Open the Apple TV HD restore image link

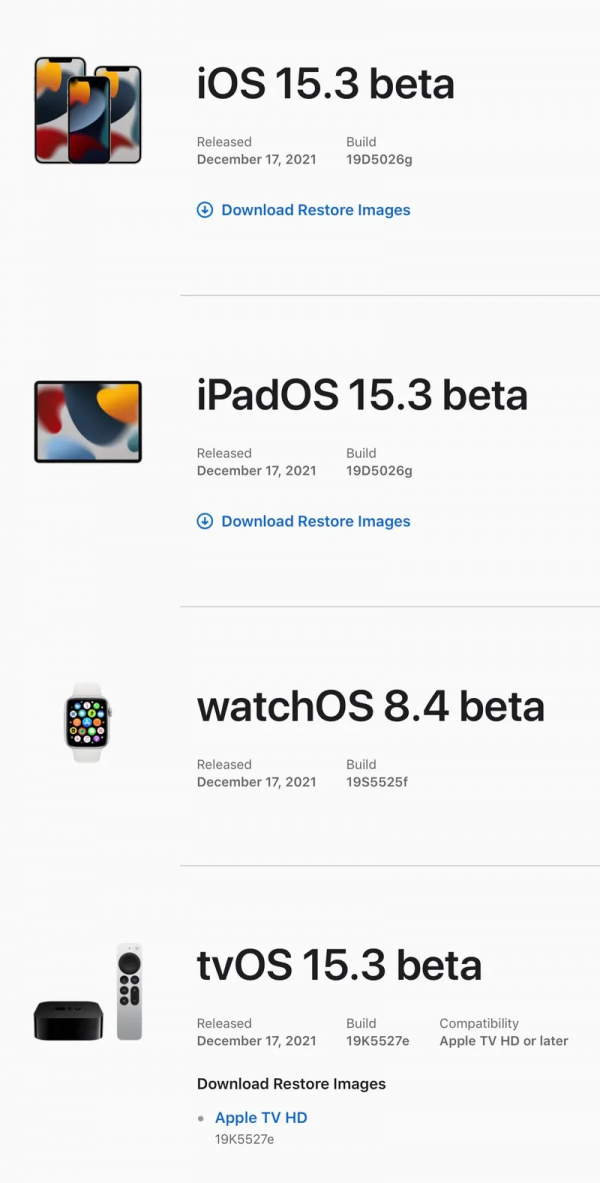tap(261, 1117)
